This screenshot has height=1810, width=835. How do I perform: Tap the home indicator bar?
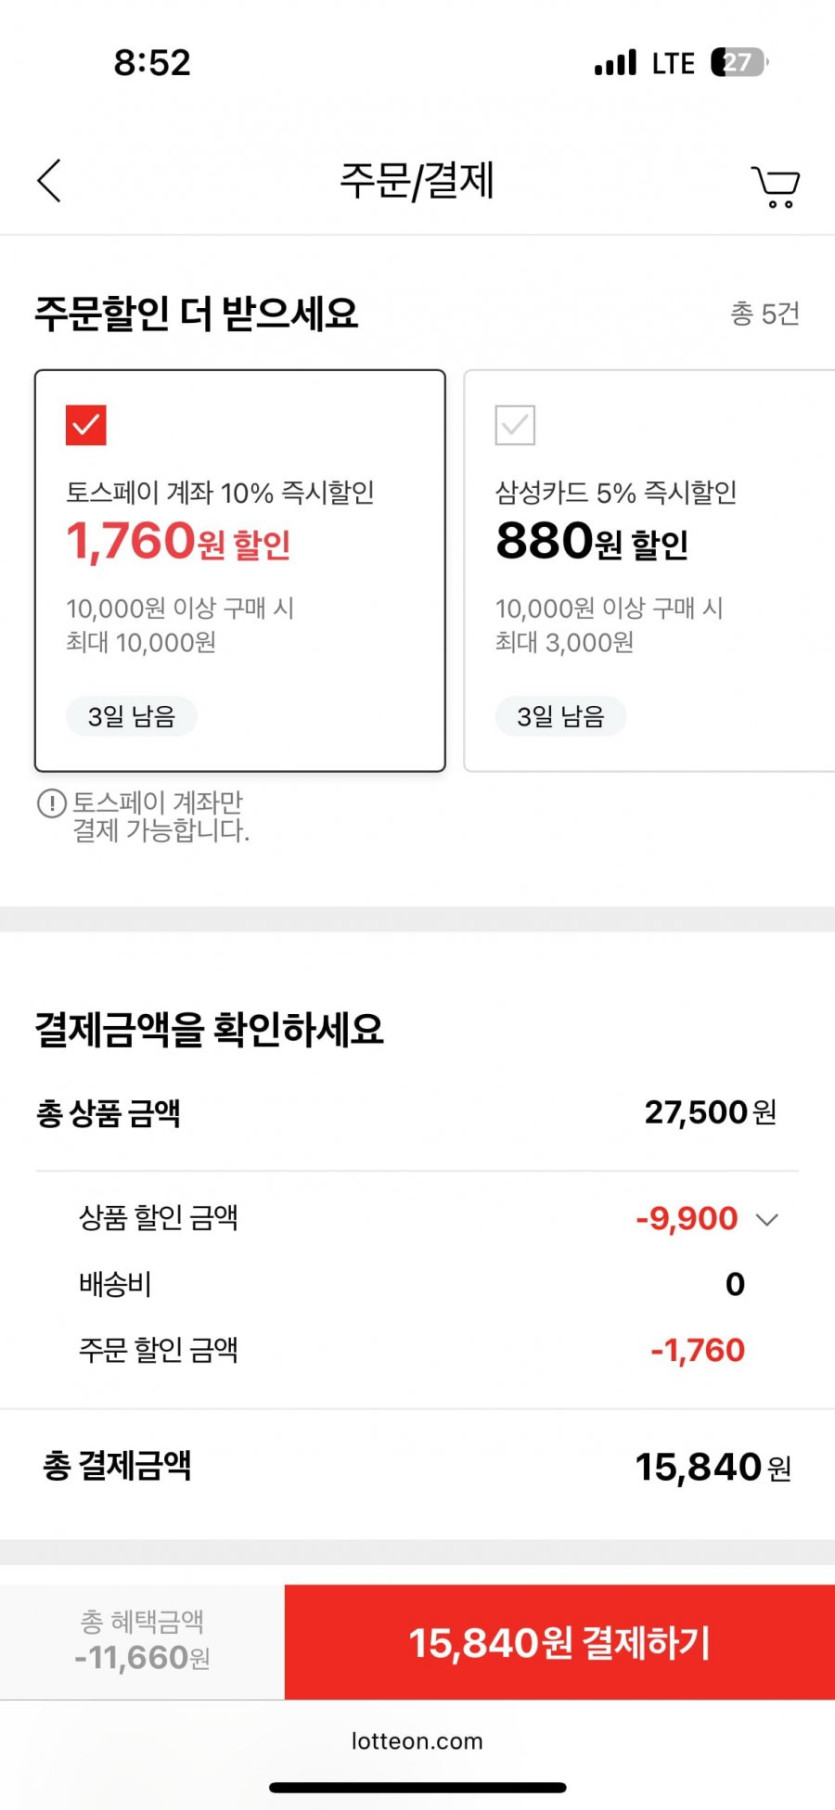point(417,1787)
